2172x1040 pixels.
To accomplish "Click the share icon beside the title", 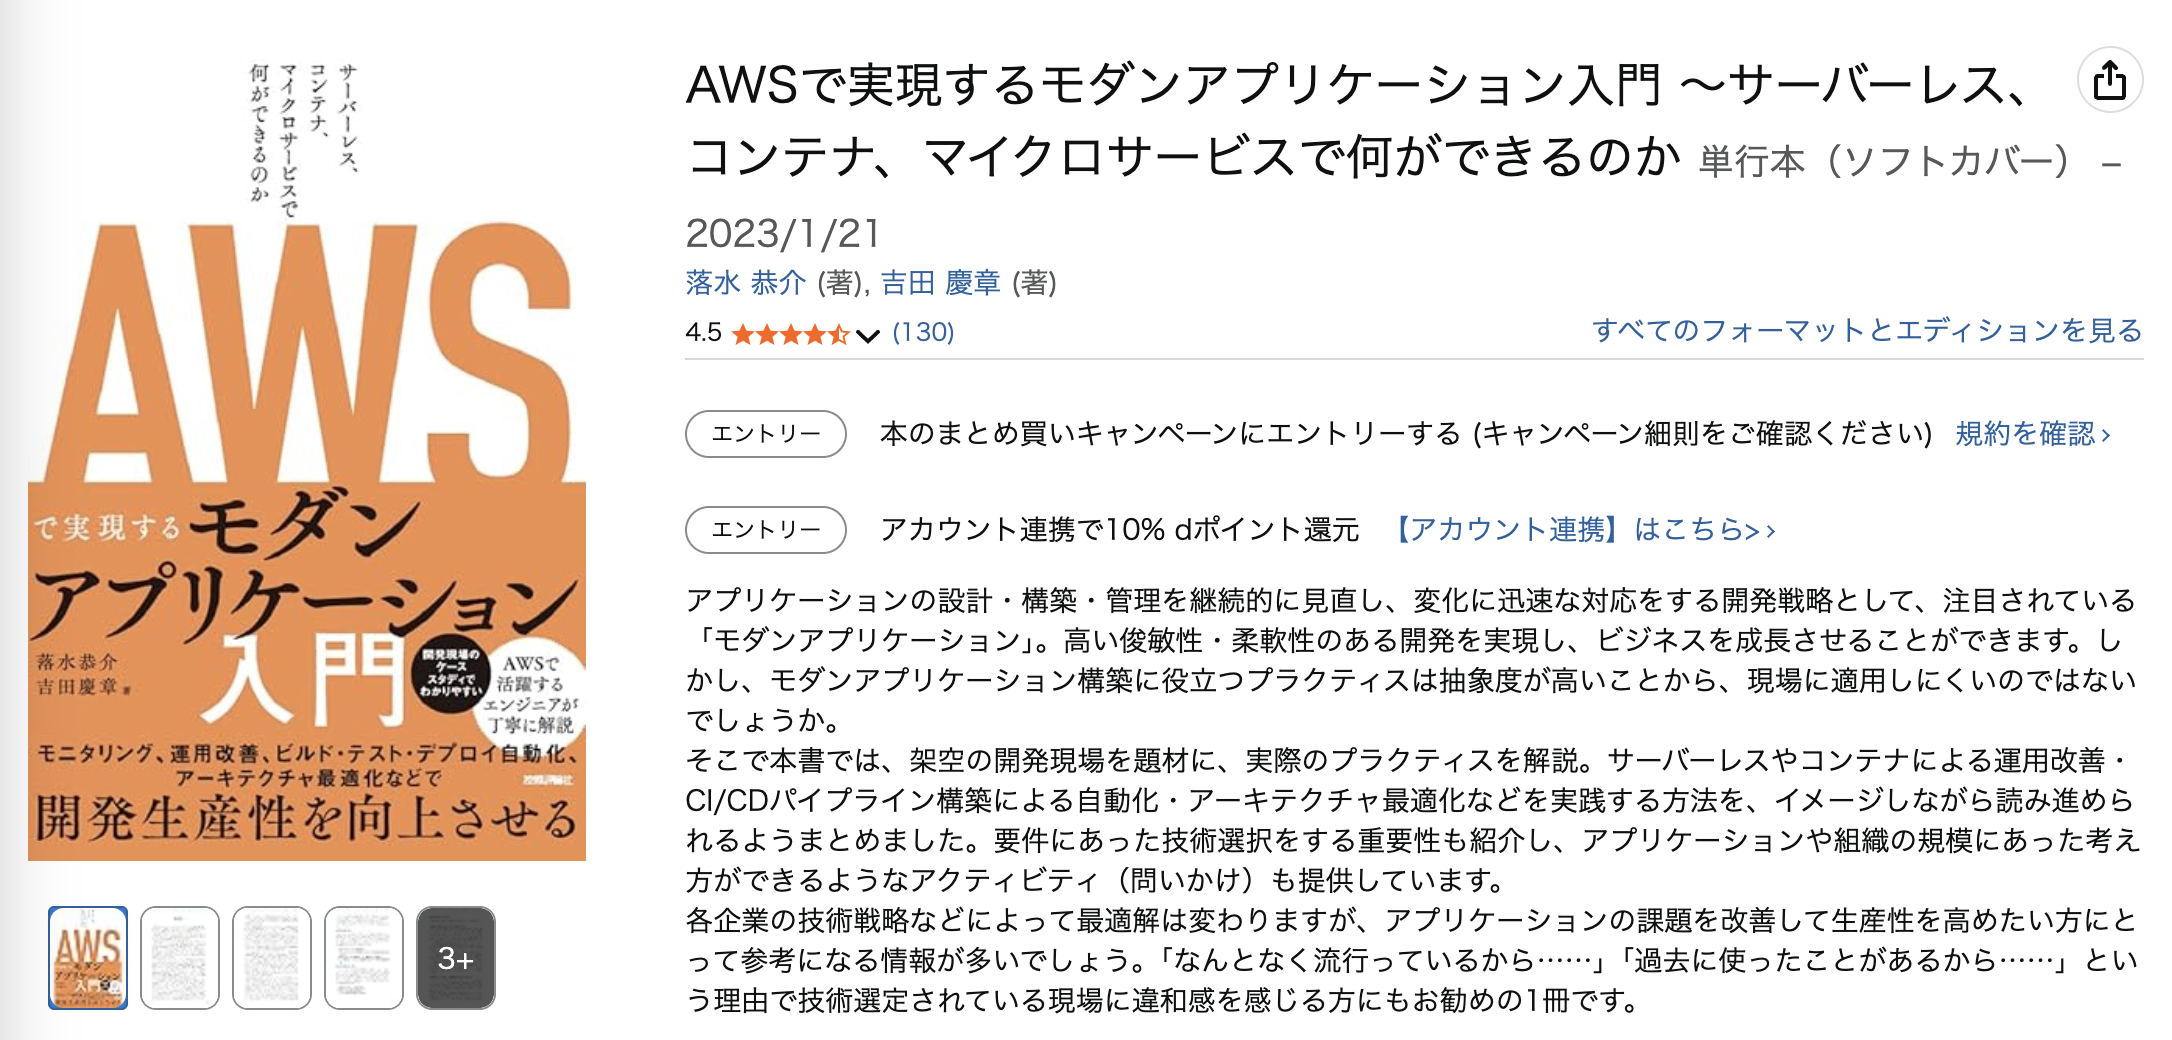I will pyautogui.click(x=2109, y=81).
